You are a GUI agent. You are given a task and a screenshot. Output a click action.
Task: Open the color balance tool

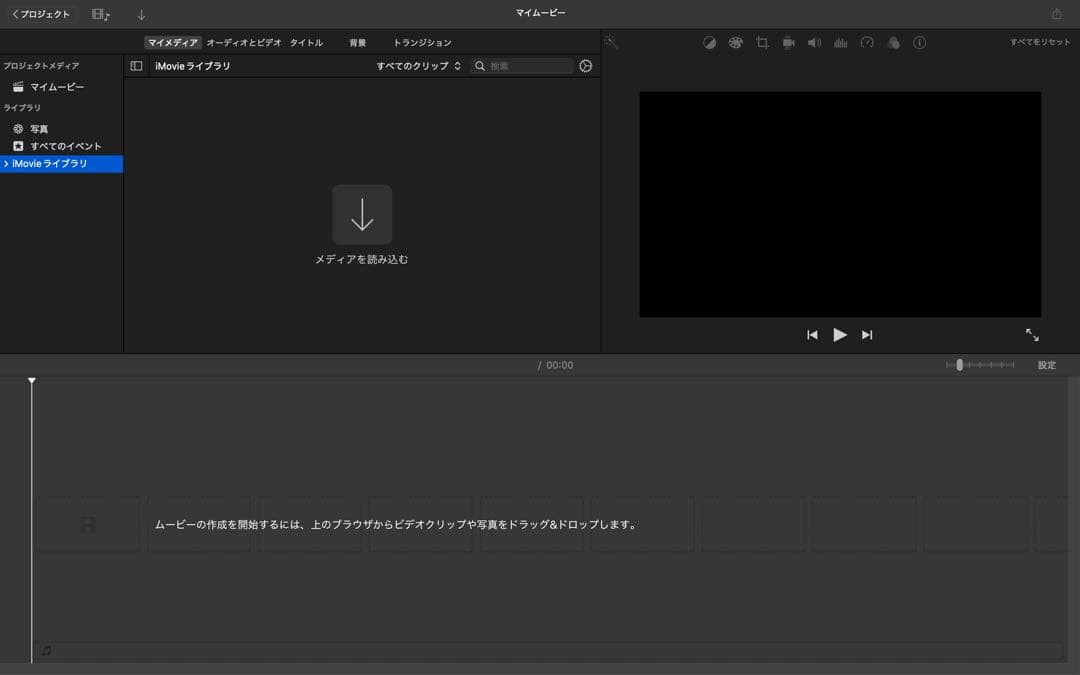(x=709, y=43)
